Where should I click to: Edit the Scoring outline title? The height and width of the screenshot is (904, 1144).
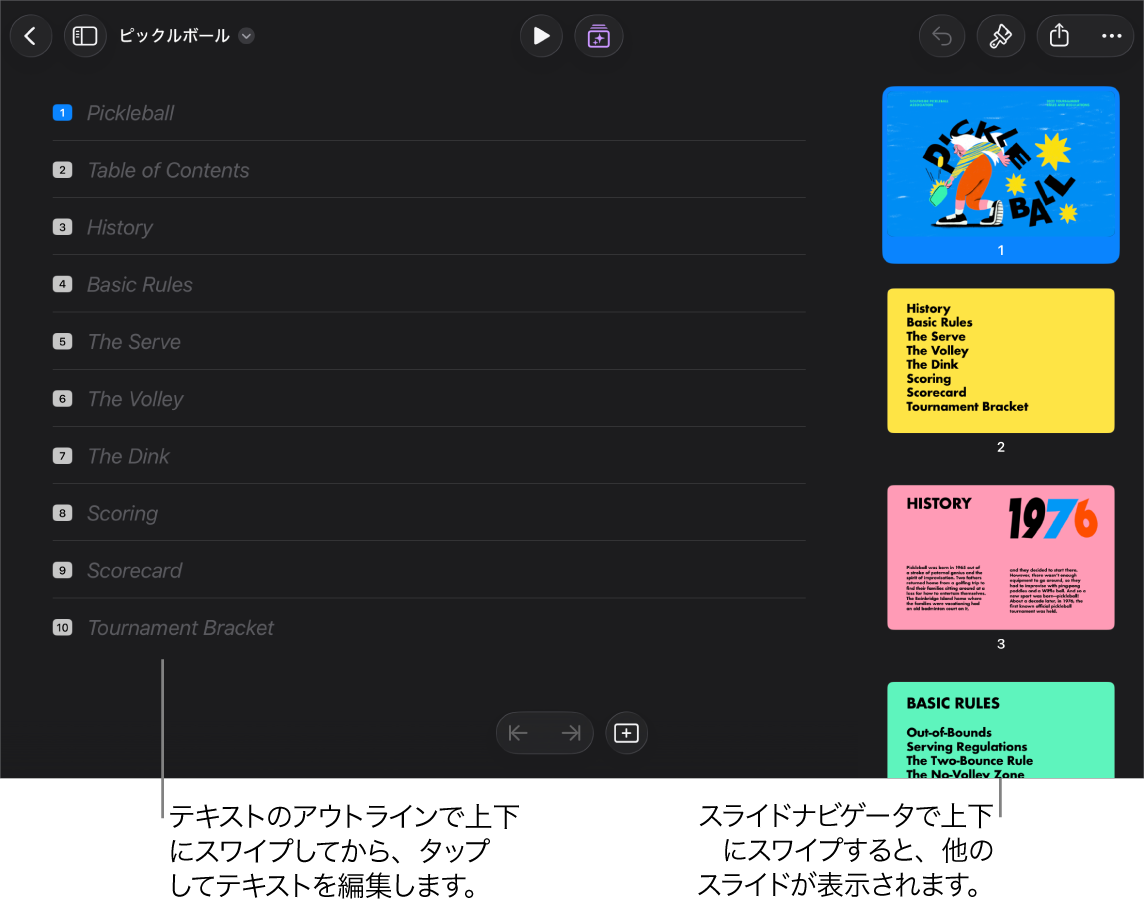click(123, 514)
